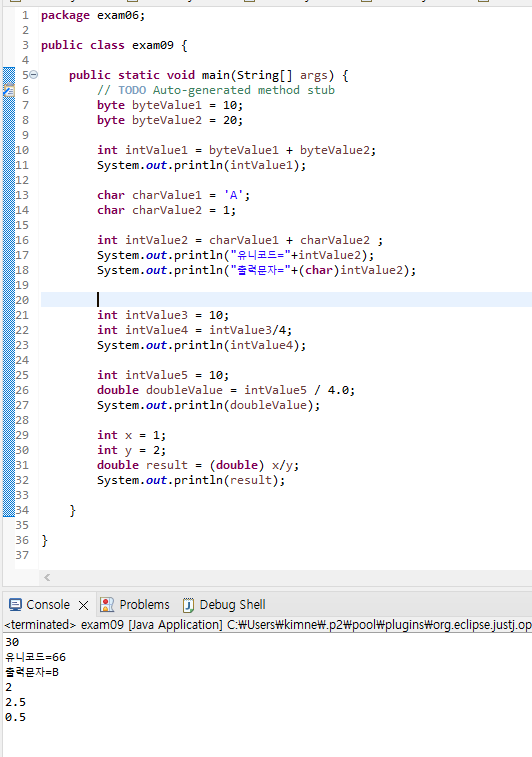
Task: Click the class name exam09 in the declaration
Action: [x=153, y=45]
